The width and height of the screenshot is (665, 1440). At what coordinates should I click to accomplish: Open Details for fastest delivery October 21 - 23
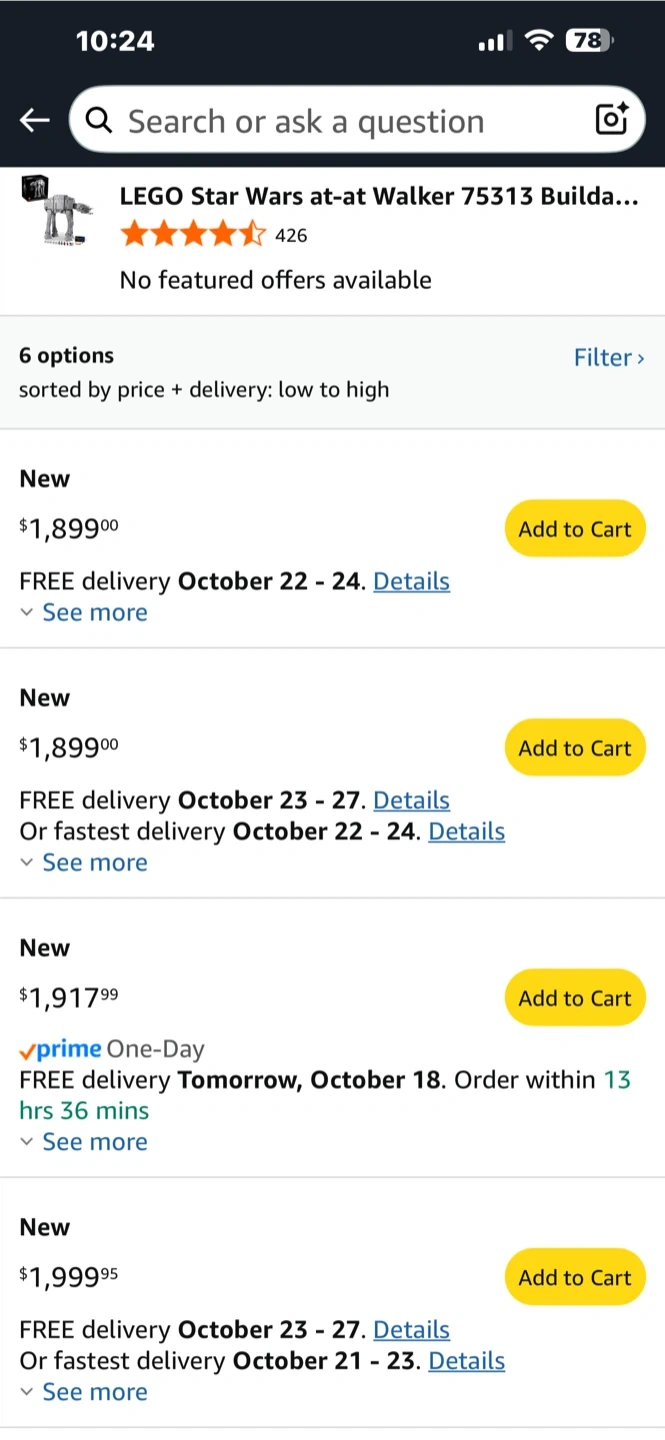tap(466, 1360)
